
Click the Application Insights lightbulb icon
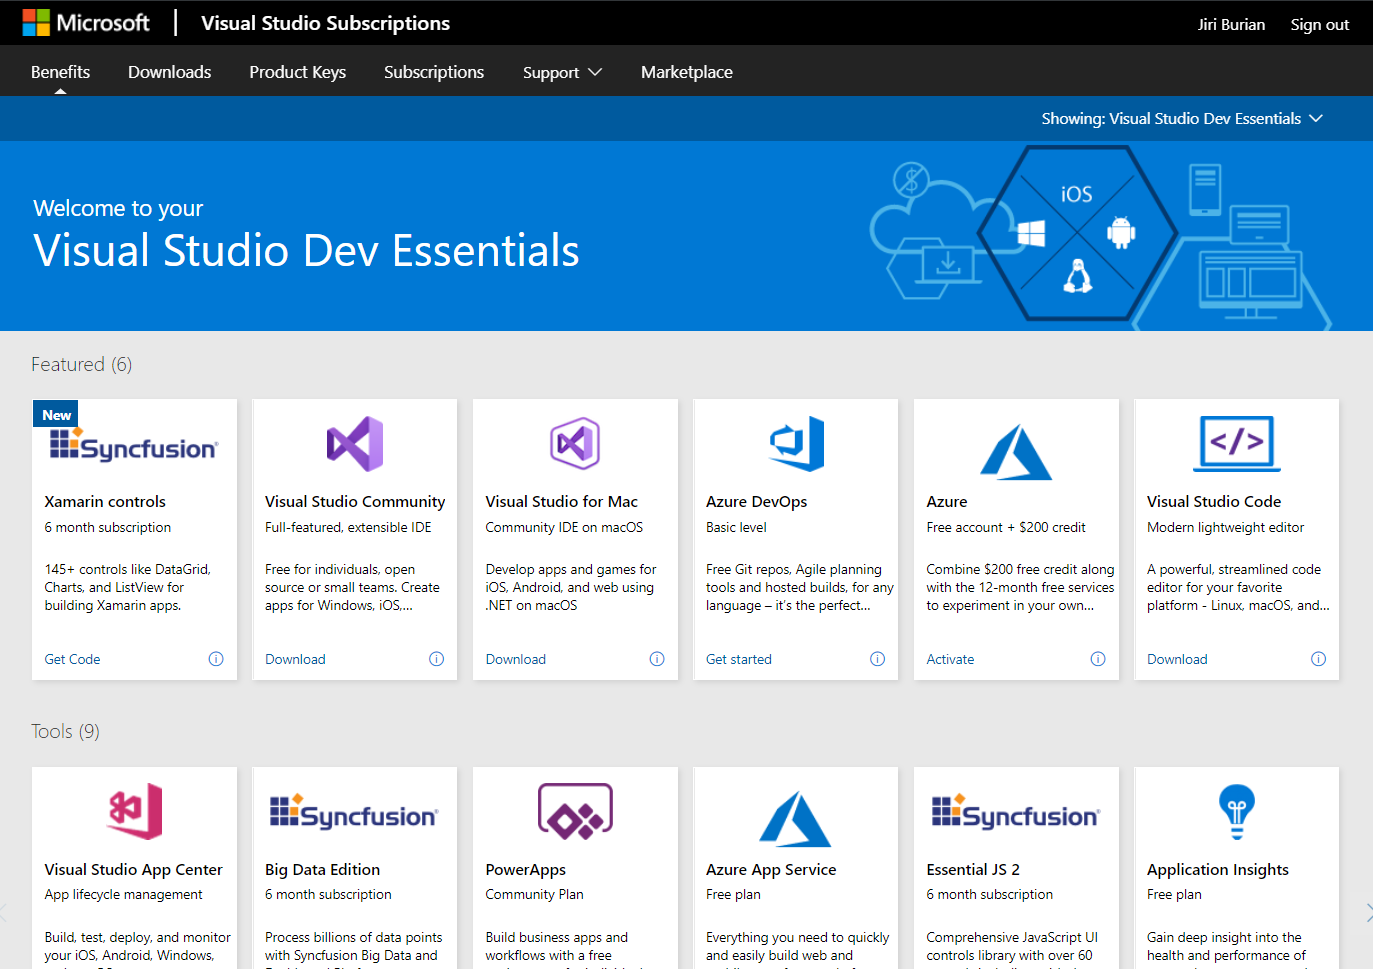click(1237, 811)
